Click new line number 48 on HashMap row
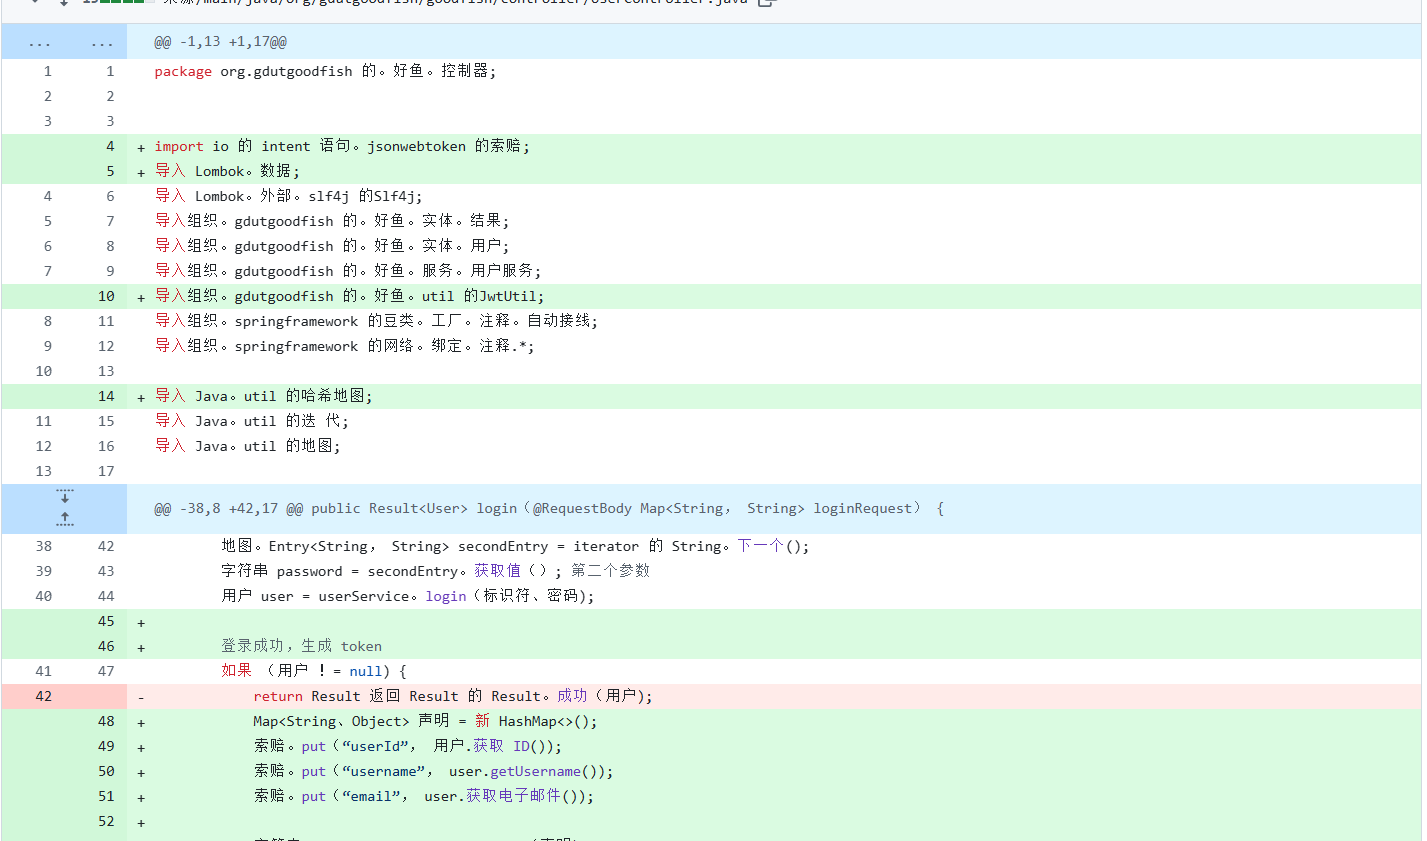This screenshot has height=841, width=1427. click(106, 721)
